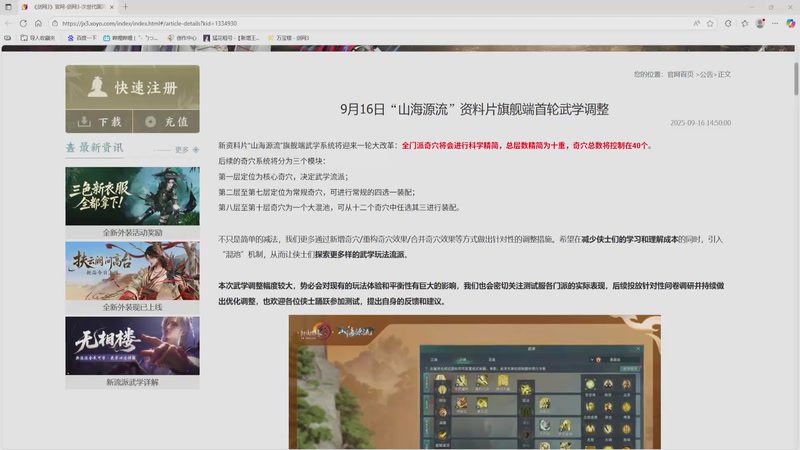Open a new browser tab
Image resolution: width=800 pixels, height=450 pixels.
tap(126, 7)
